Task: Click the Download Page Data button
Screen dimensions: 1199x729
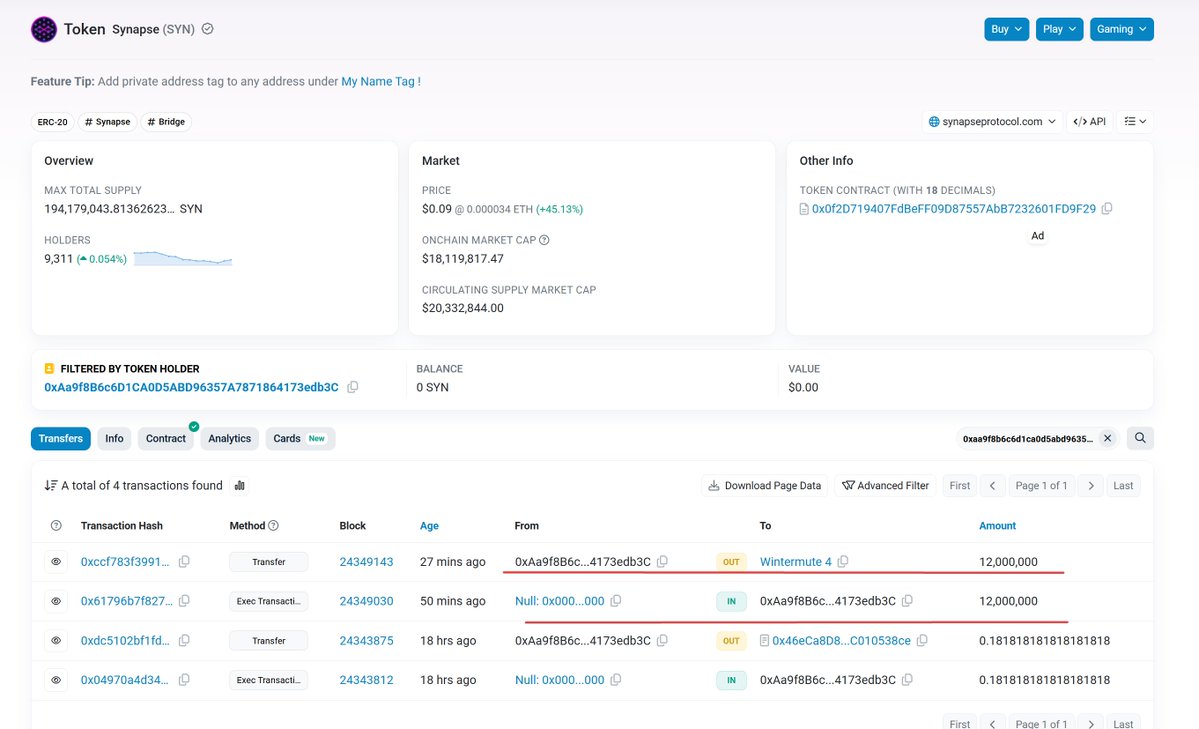Action: [765, 486]
